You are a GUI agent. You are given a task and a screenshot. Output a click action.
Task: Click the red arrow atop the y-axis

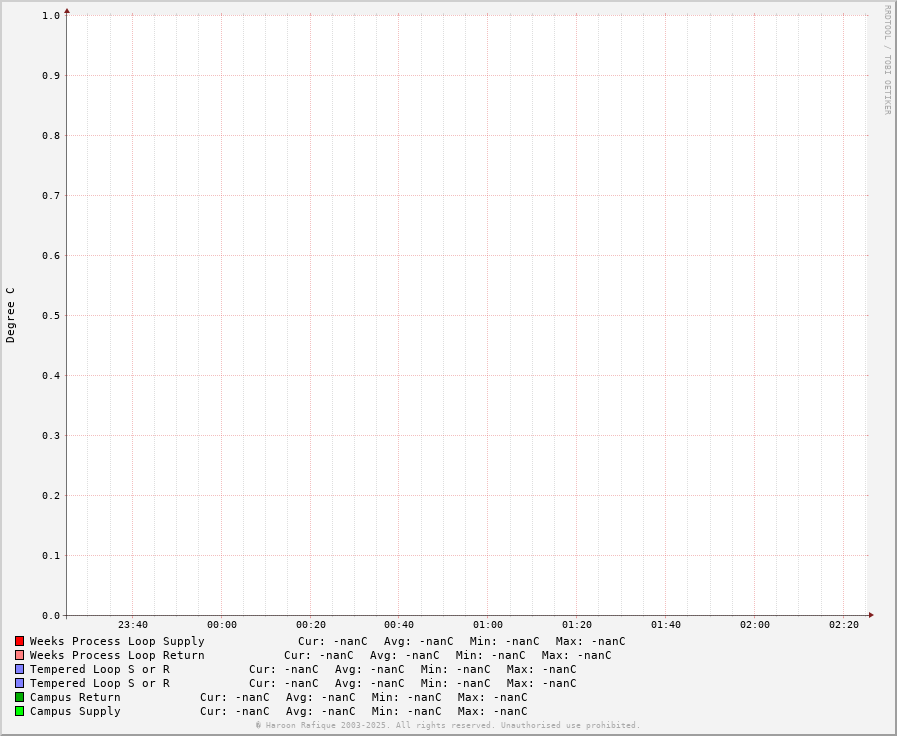point(67,11)
